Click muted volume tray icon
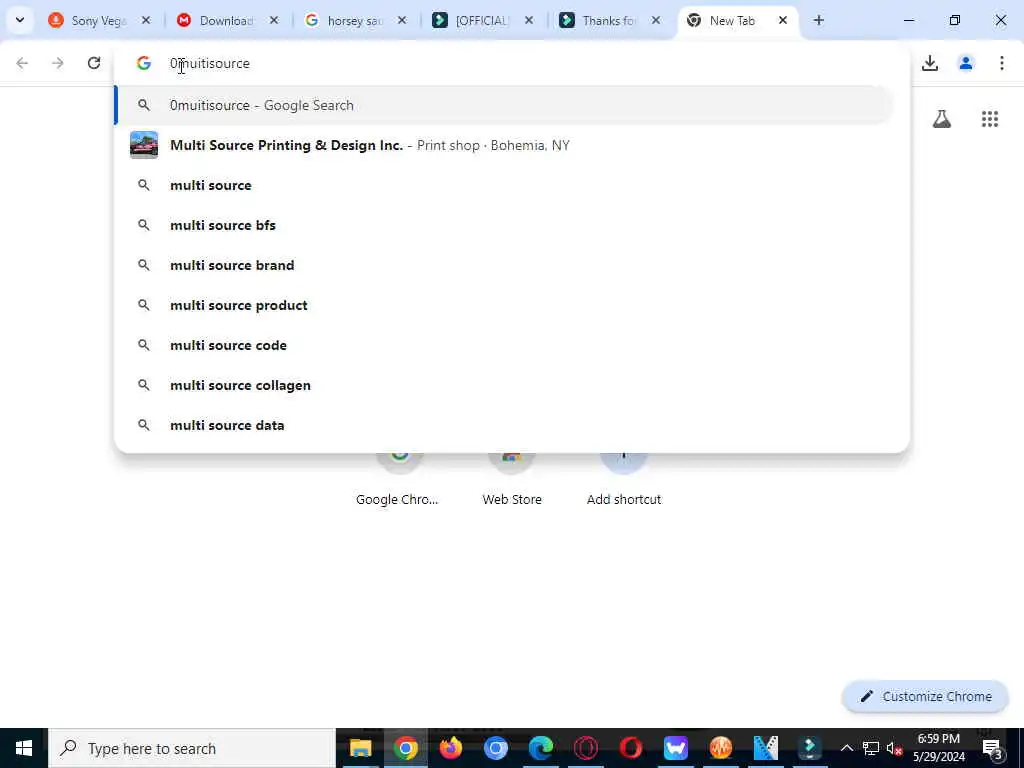 (x=894, y=748)
